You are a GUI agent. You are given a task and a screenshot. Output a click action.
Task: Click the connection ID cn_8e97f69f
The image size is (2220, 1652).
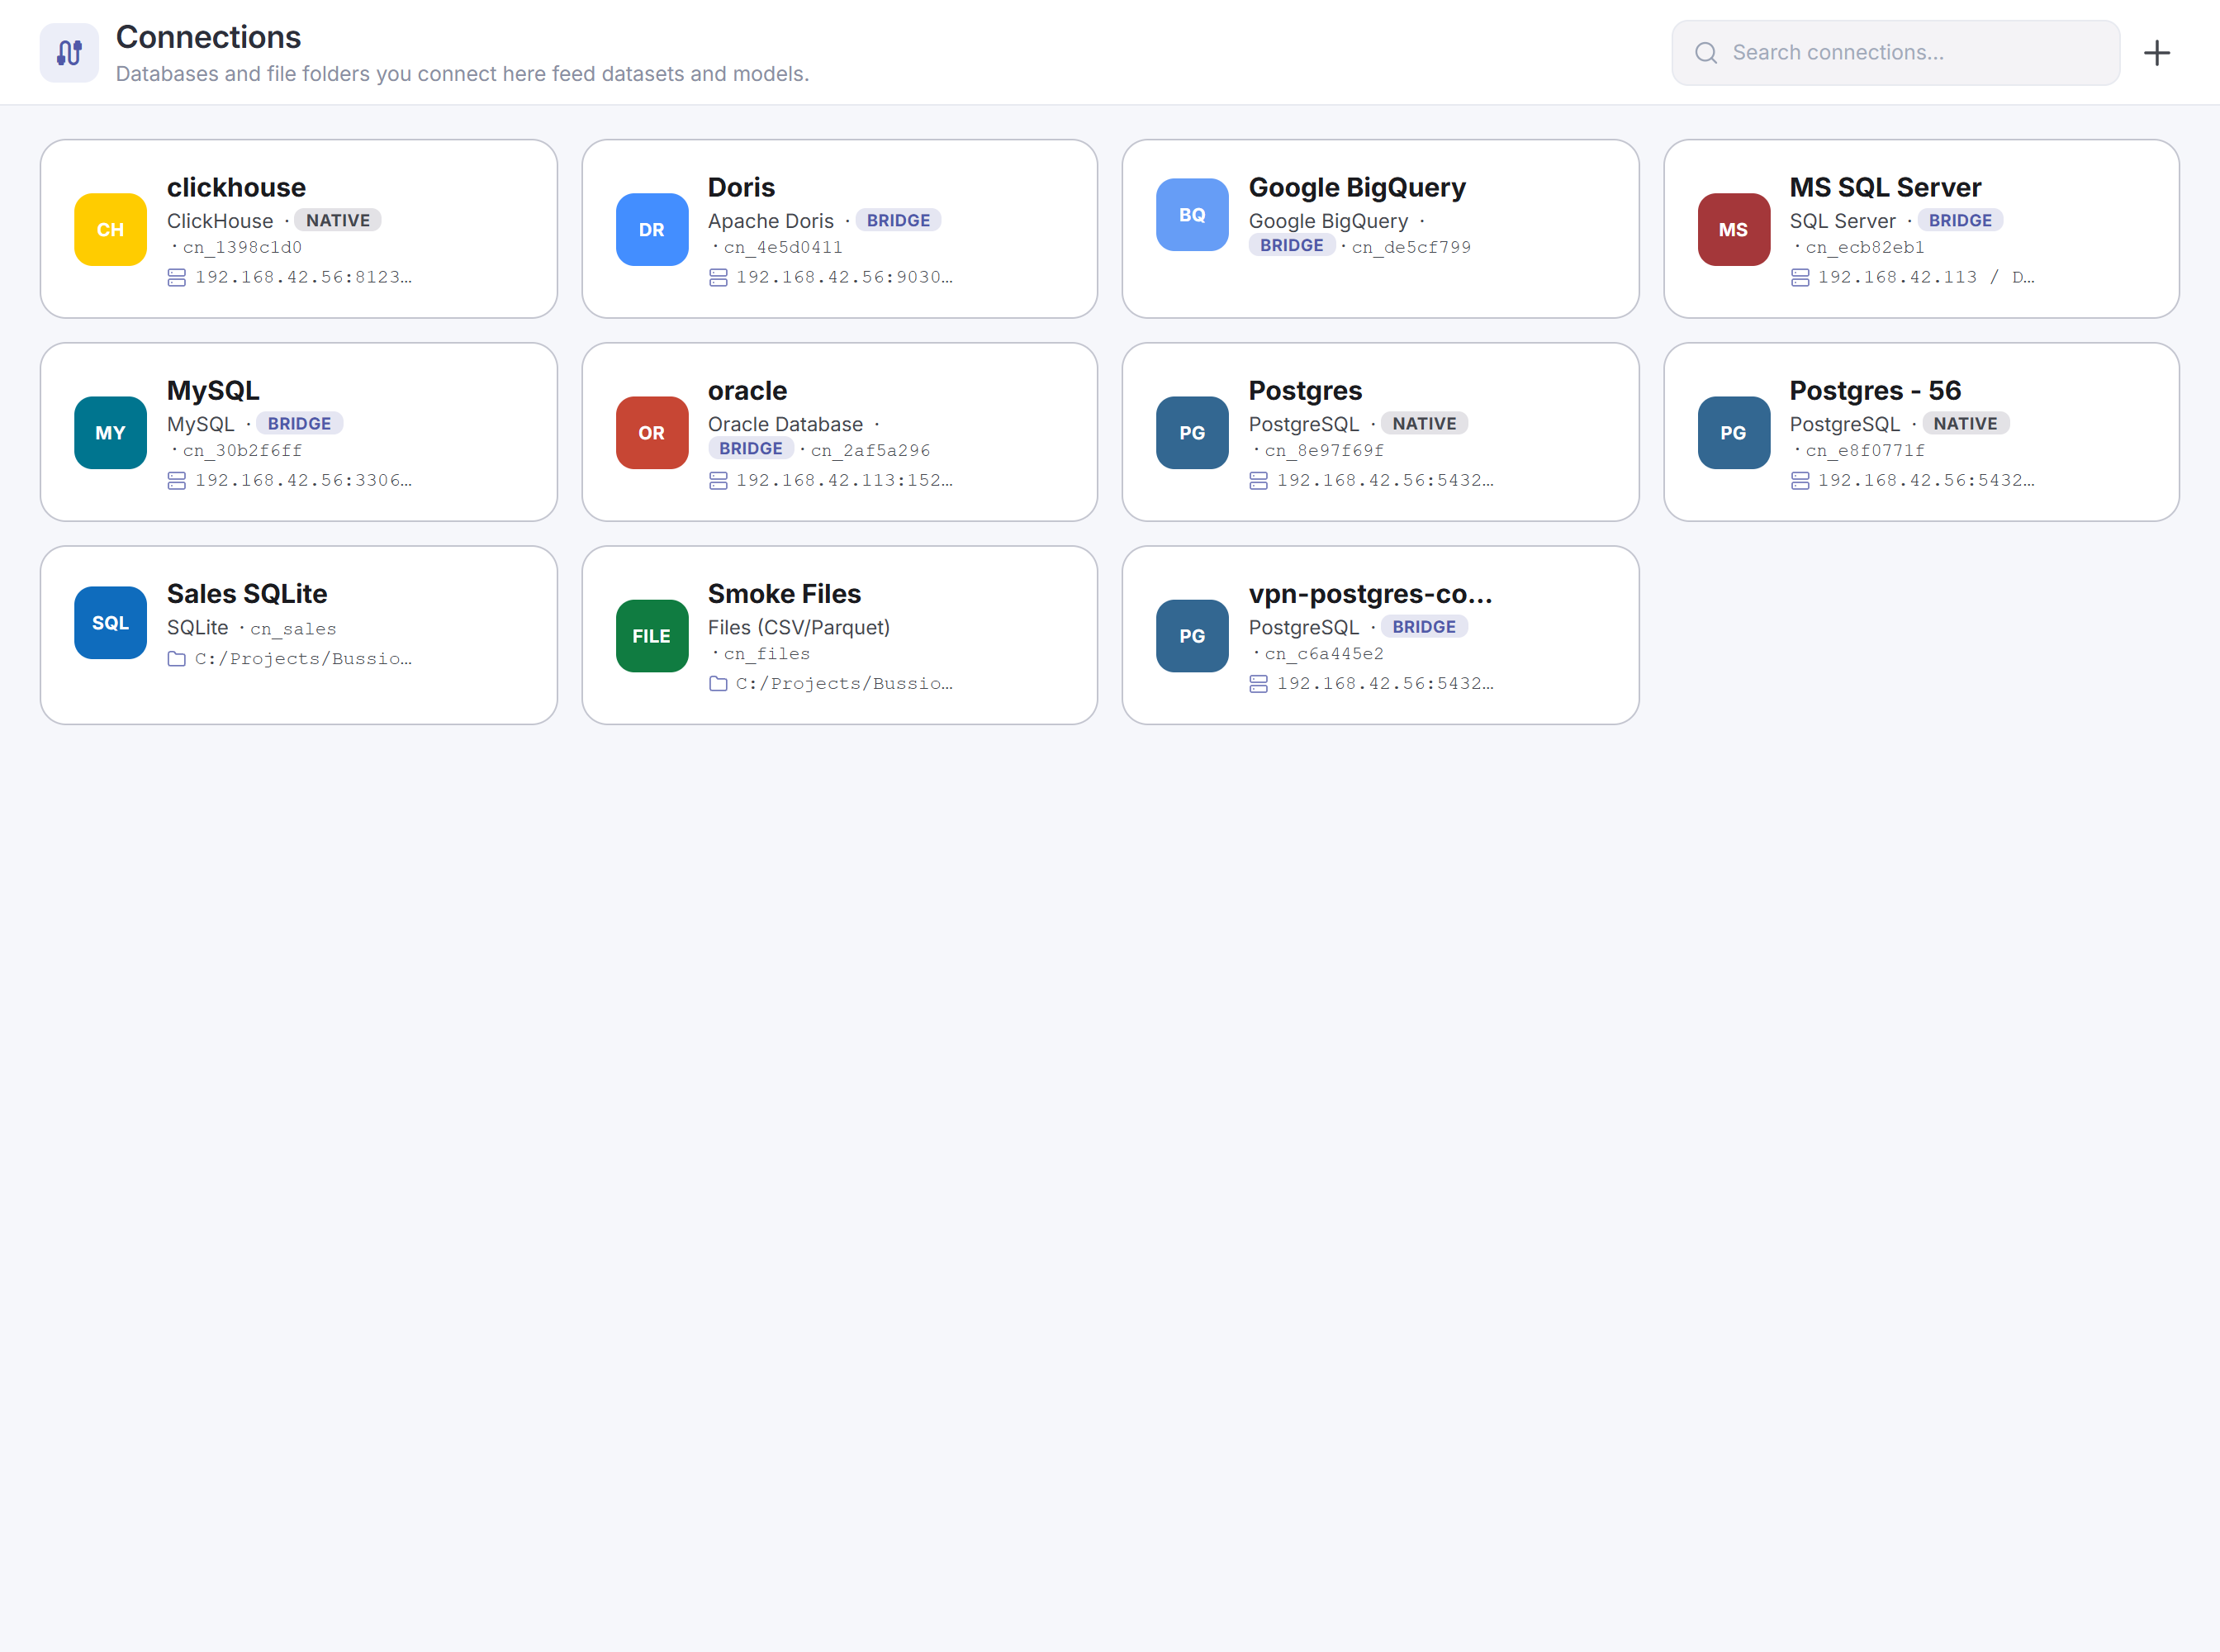point(1324,450)
